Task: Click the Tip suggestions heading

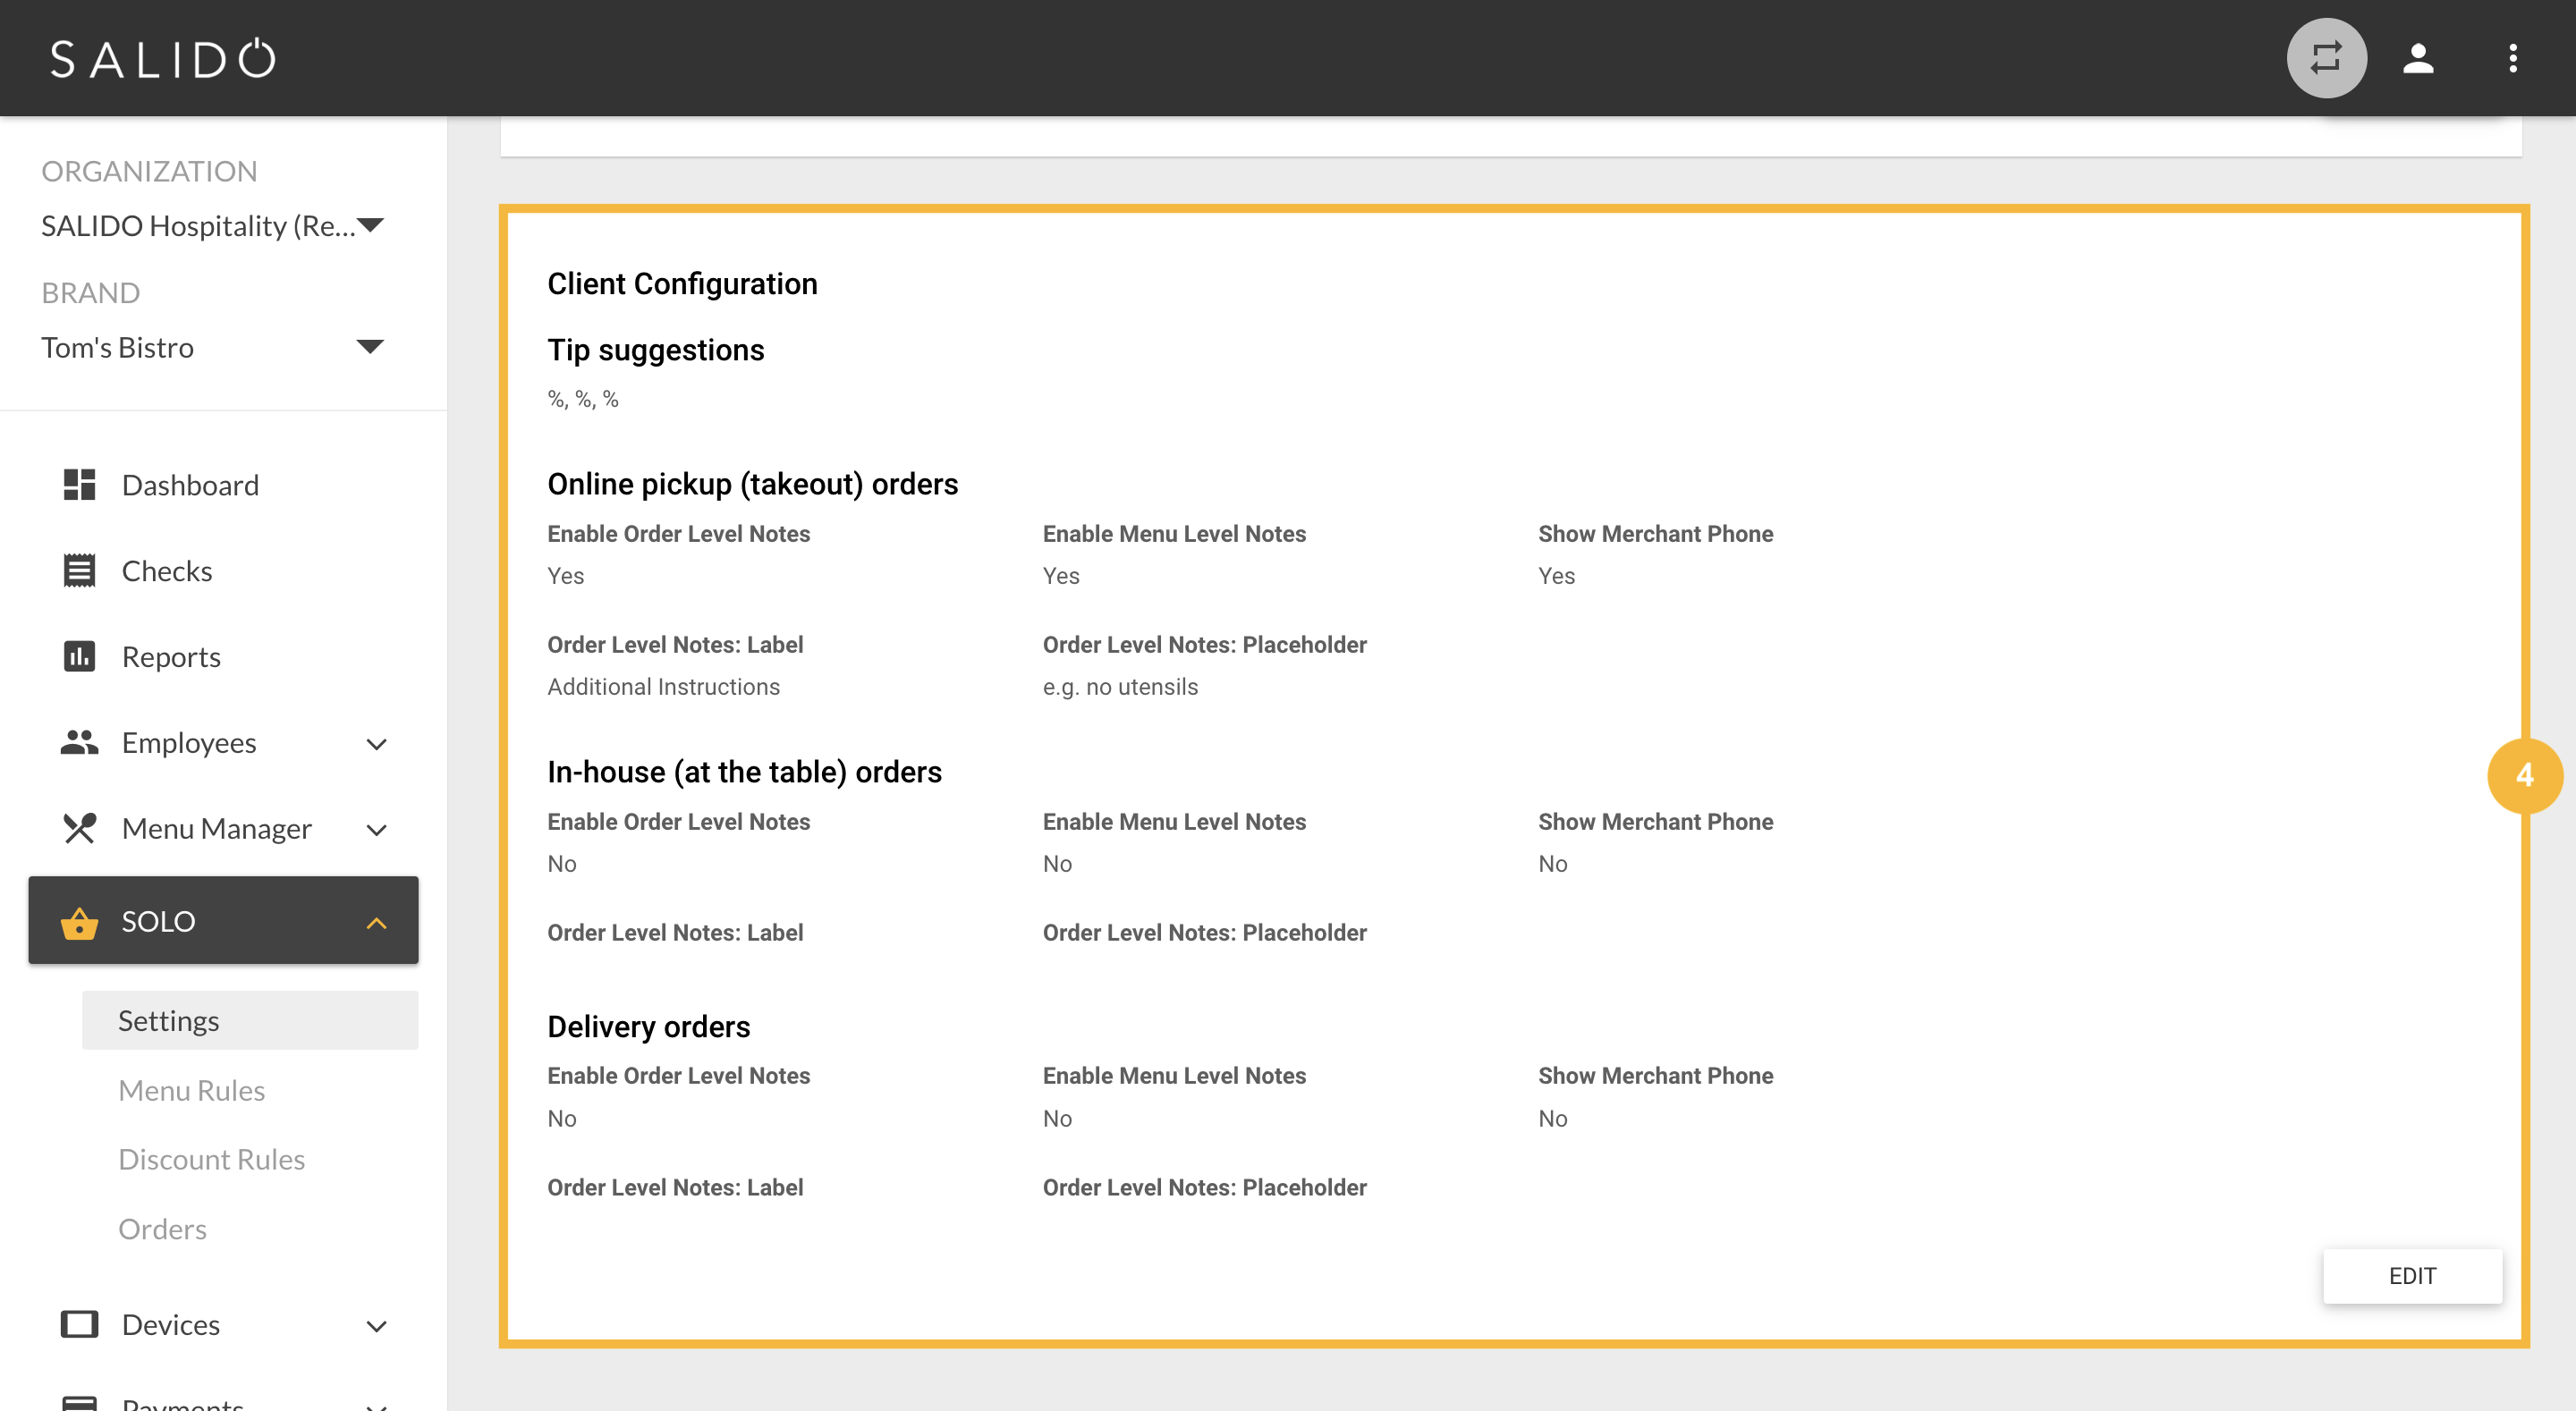Action: click(655, 350)
